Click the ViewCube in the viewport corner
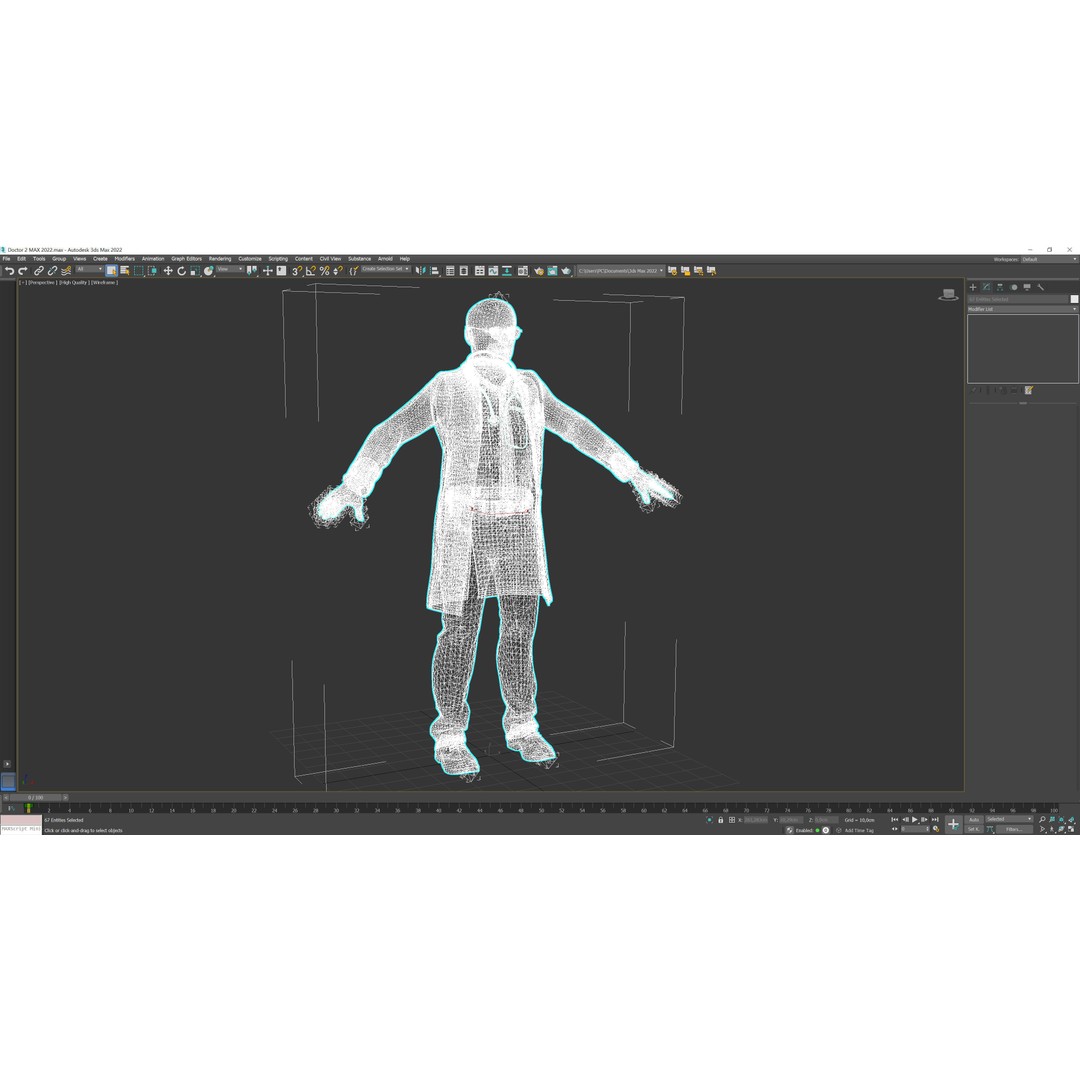 point(948,295)
